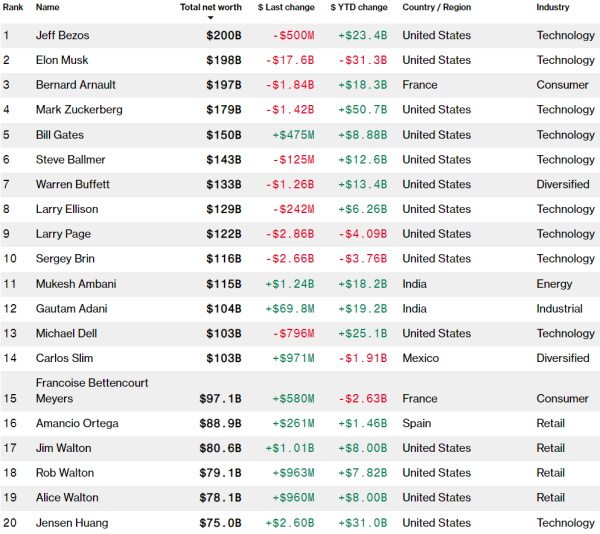Viewport: 600px width, 534px height.
Task: Open Bernard Arnault profile link
Action: point(76,85)
